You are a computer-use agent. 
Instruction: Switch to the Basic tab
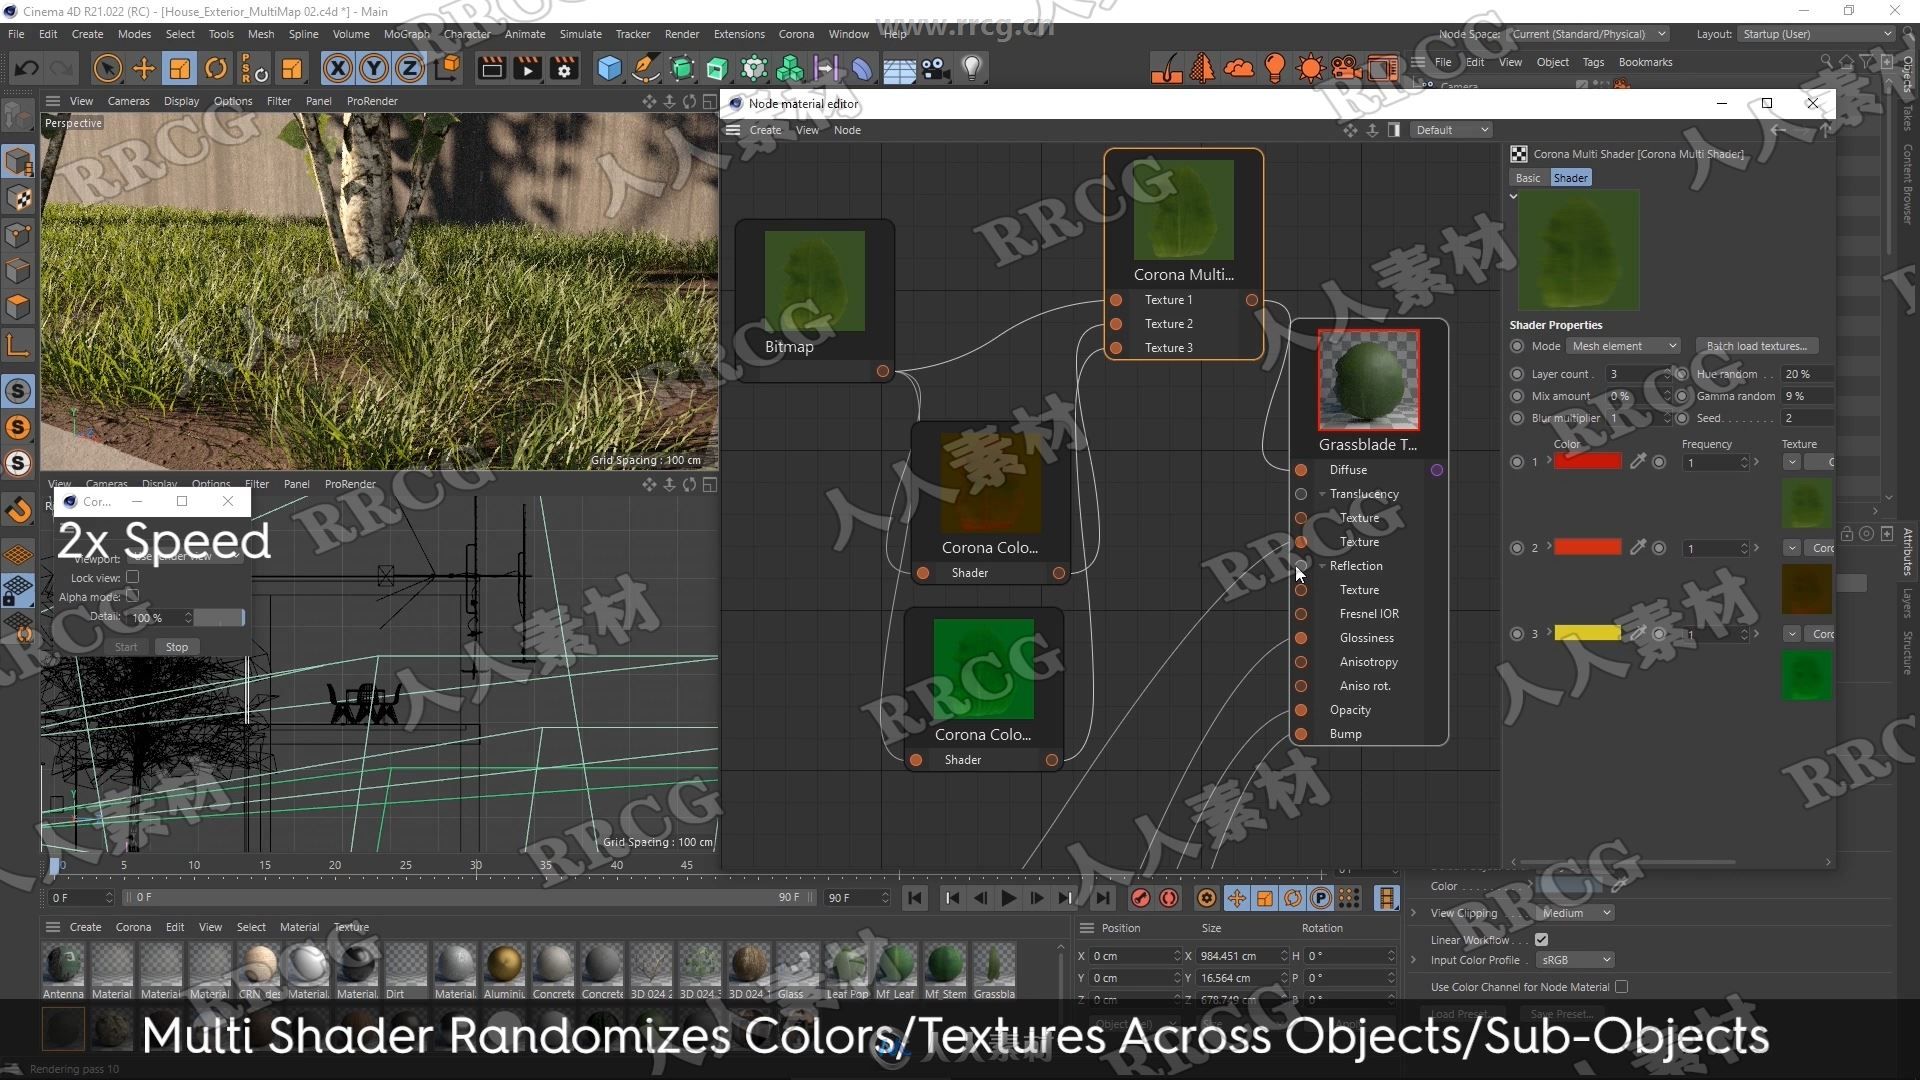(x=1528, y=178)
